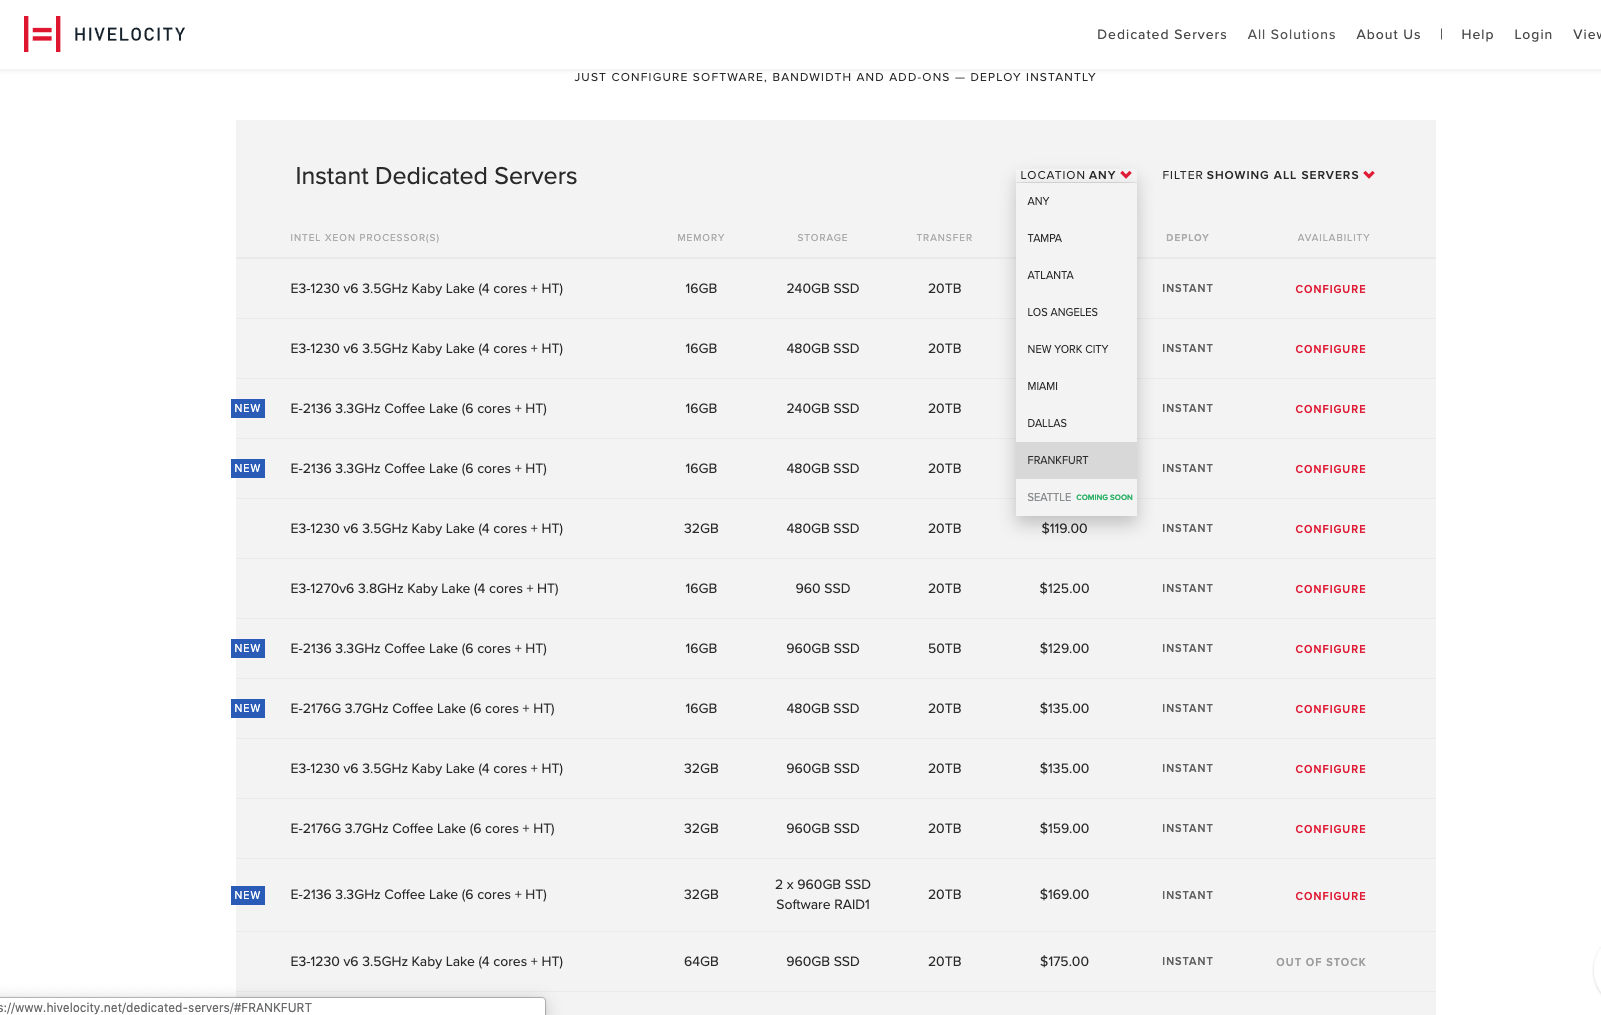Open the All Solutions menu
Image resolution: width=1601 pixels, height=1015 pixels.
[x=1291, y=34]
